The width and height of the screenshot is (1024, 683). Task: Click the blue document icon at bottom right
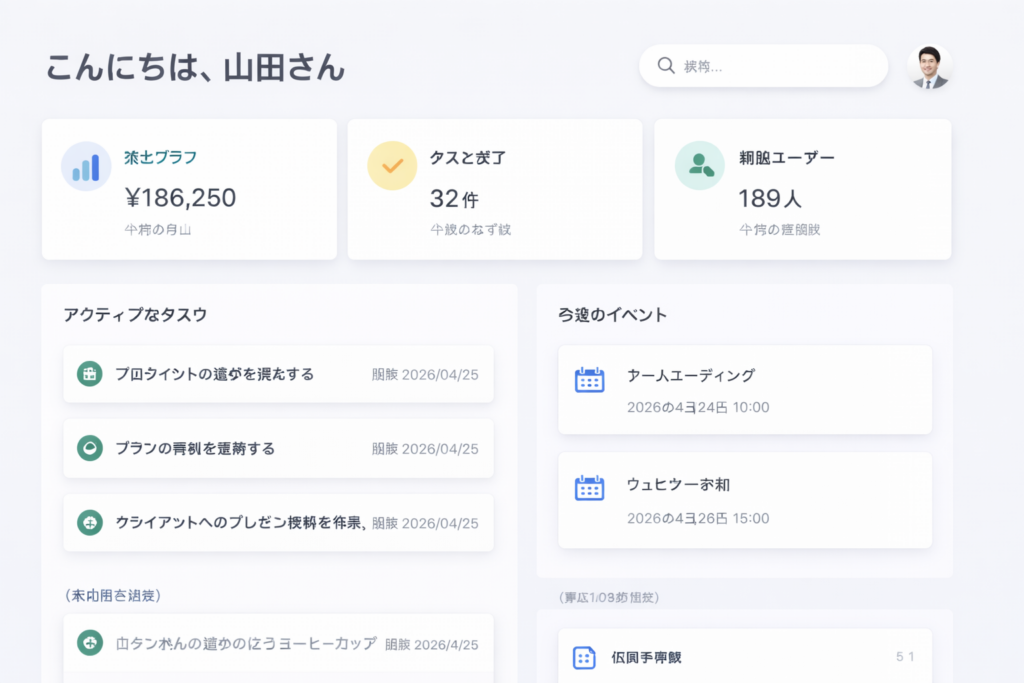pos(584,657)
